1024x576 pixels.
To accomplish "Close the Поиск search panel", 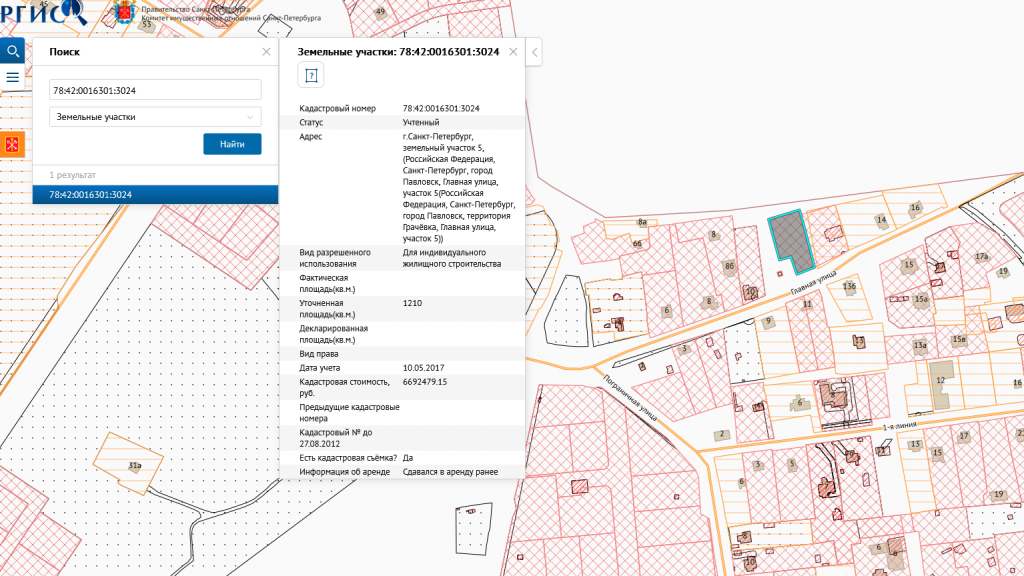I will (x=266, y=51).
